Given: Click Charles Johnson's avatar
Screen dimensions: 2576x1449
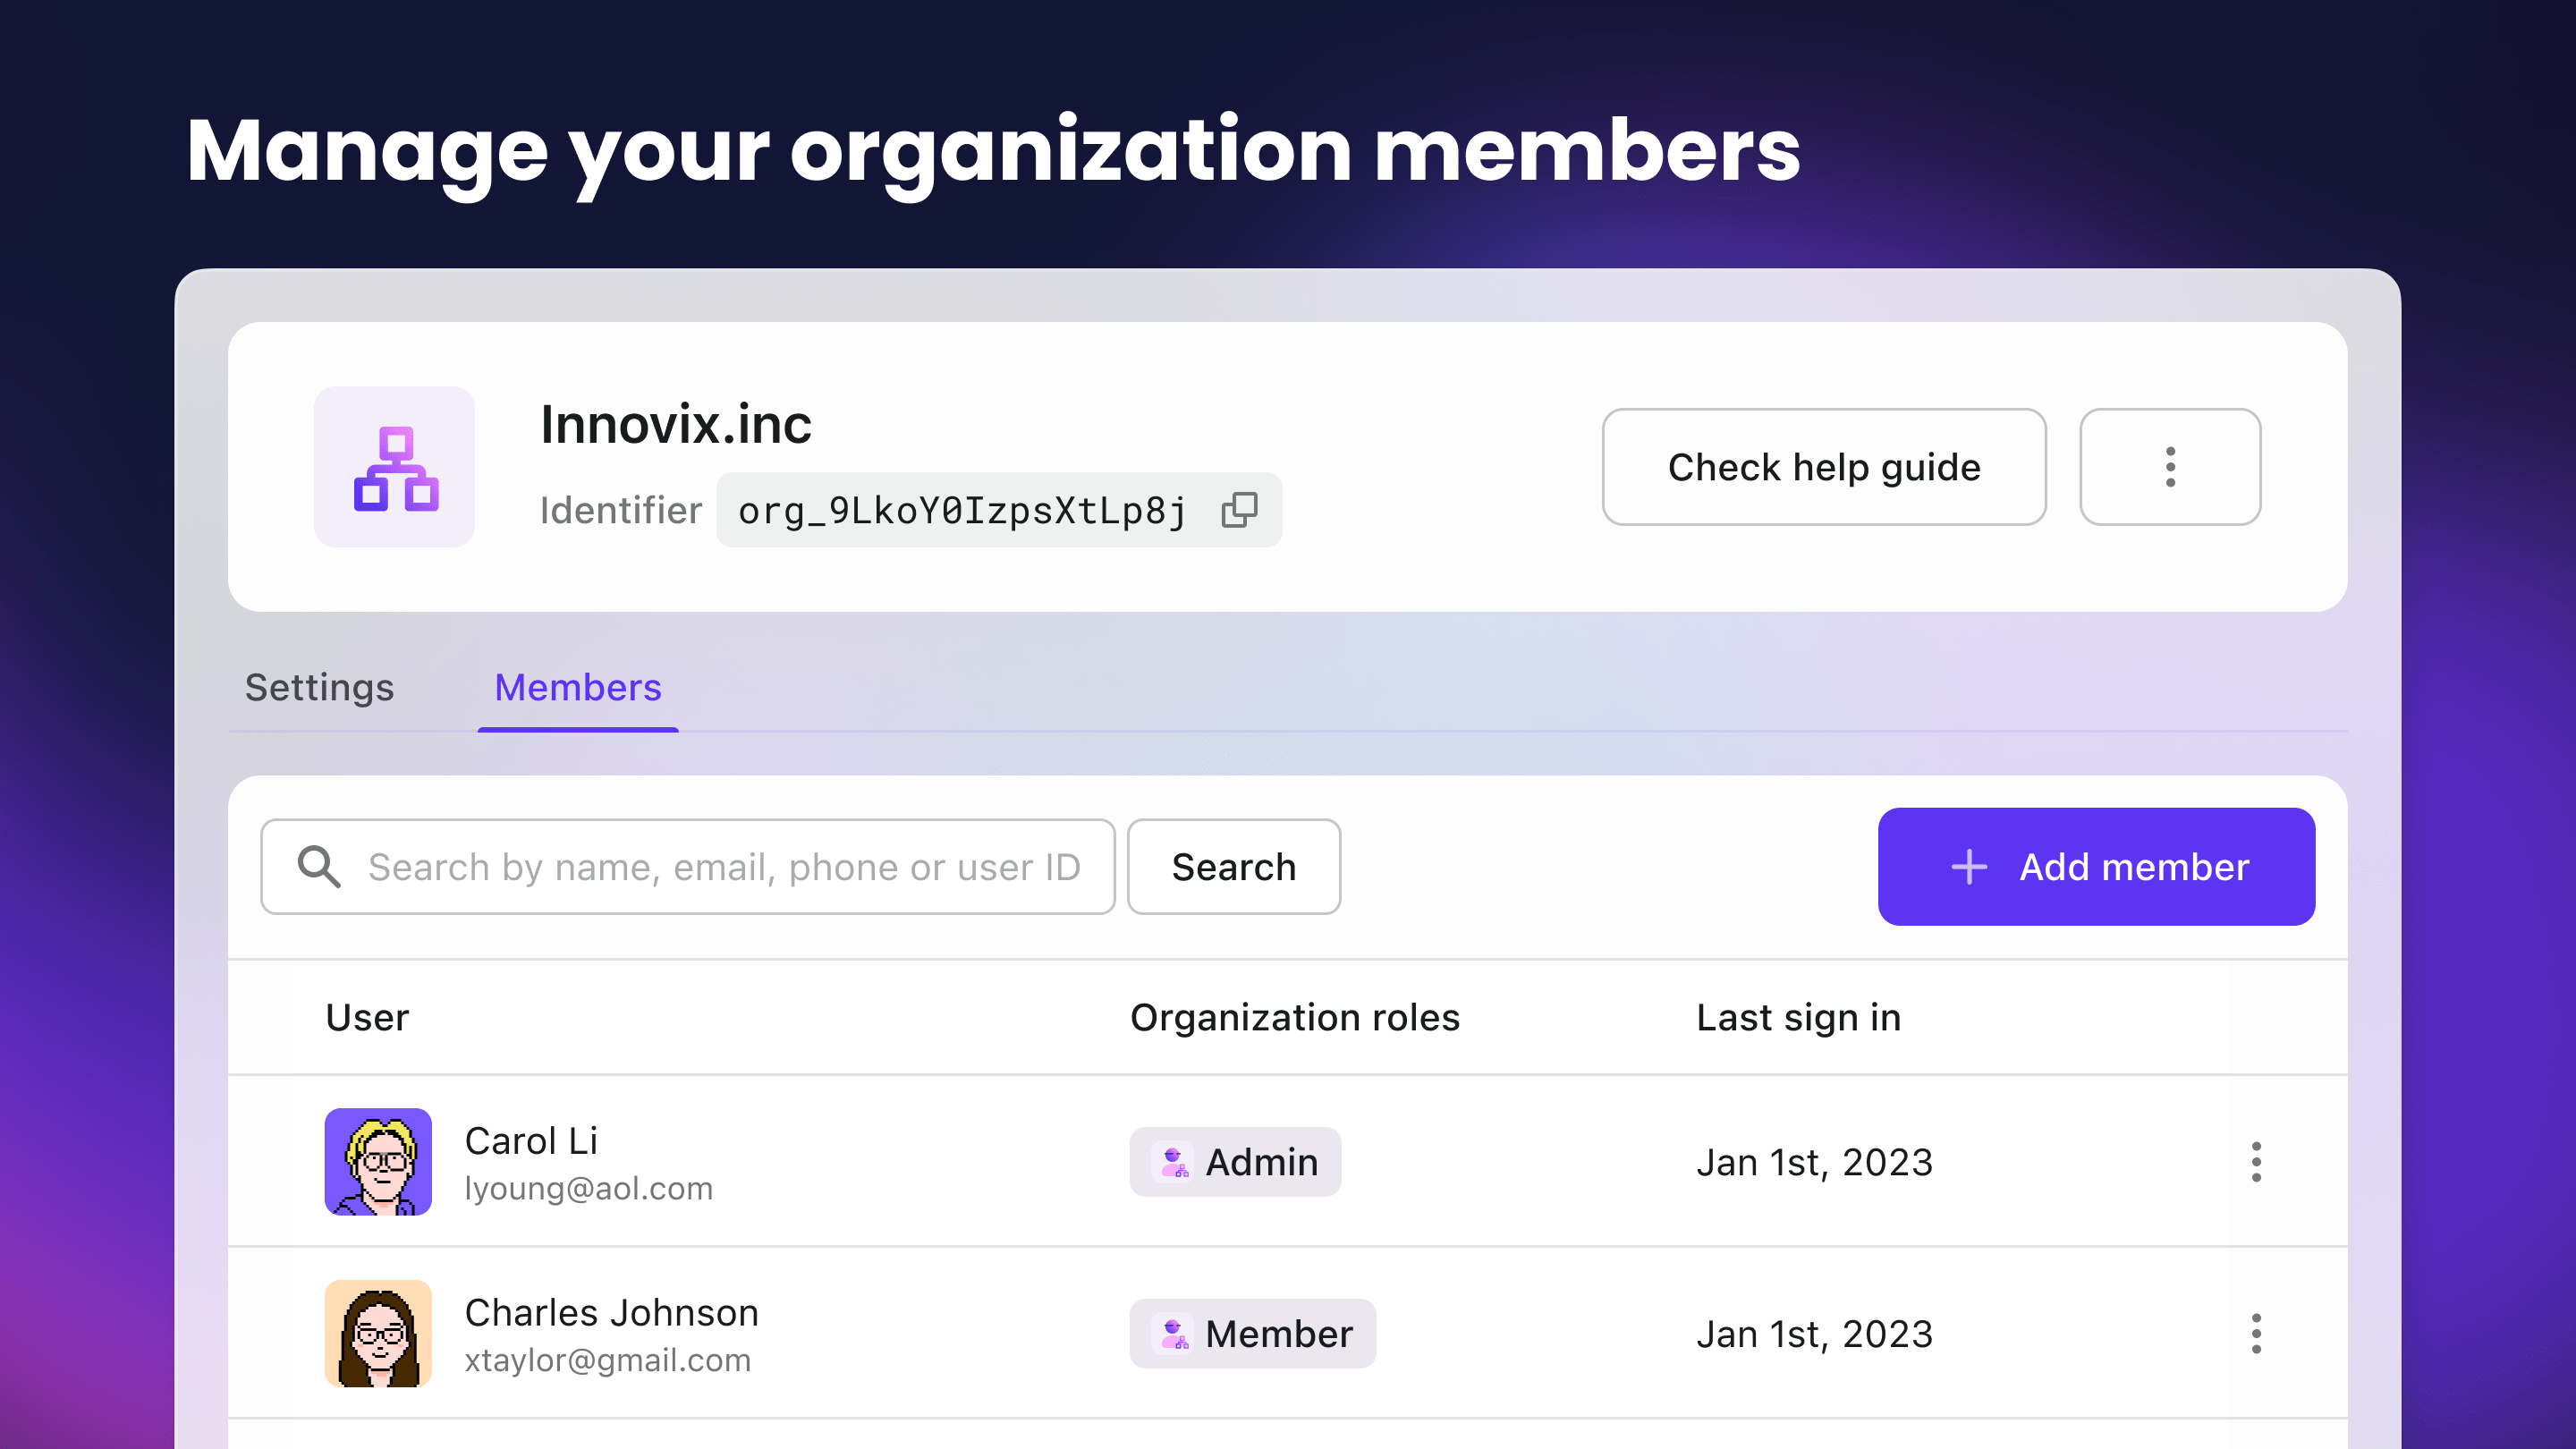Looking at the screenshot, I should click(x=378, y=1334).
